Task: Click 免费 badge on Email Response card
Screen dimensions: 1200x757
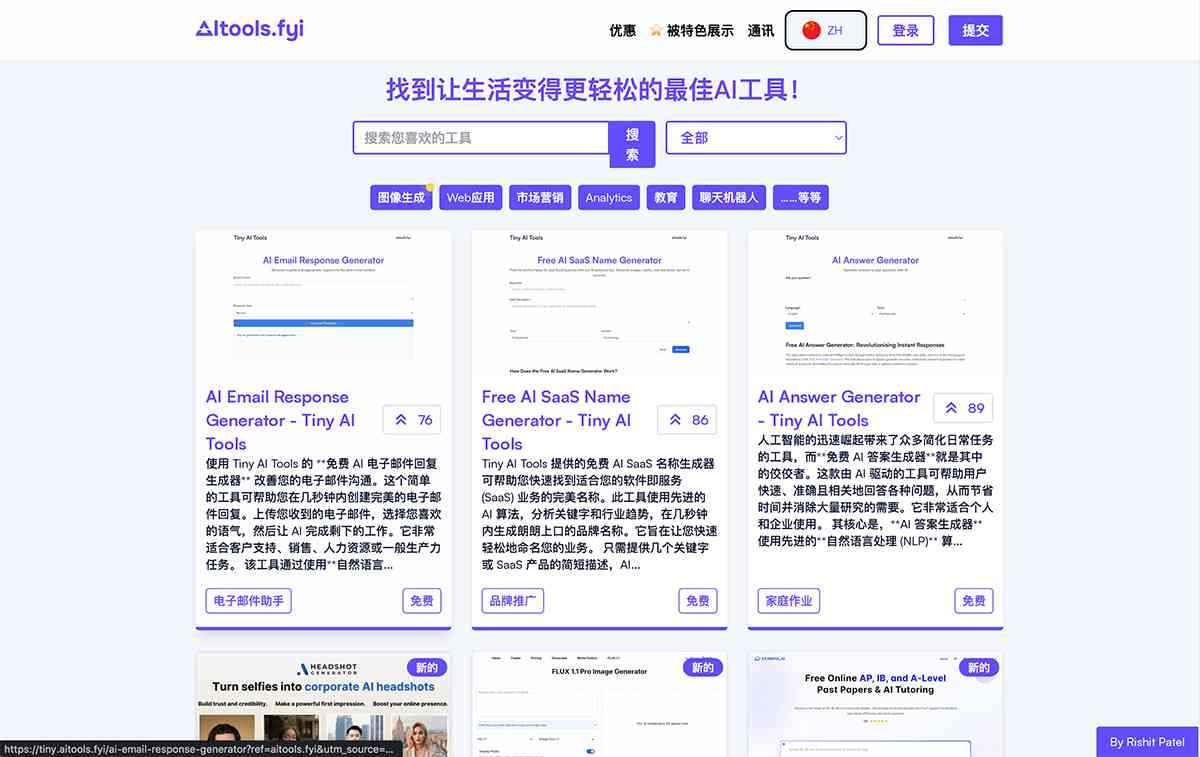Action: click(422, 601)
